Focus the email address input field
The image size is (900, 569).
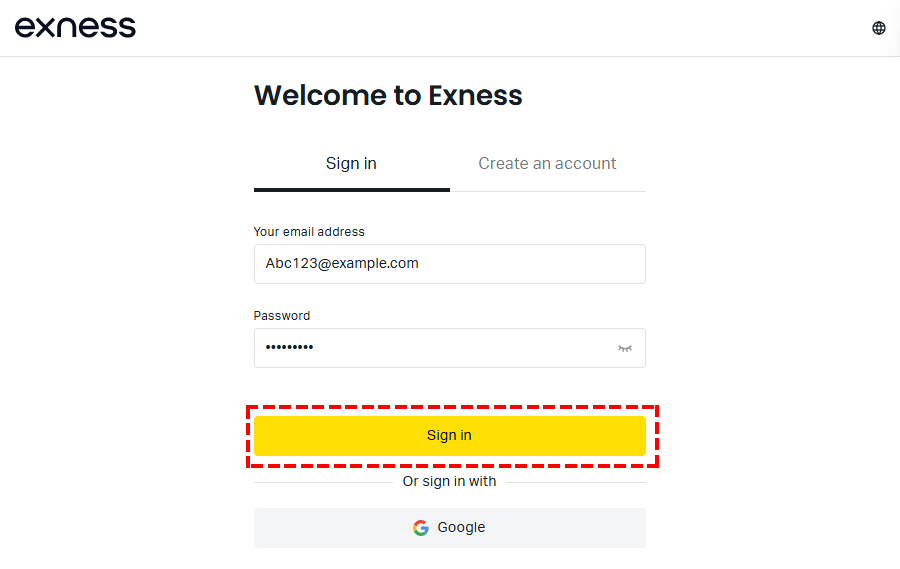449,264
